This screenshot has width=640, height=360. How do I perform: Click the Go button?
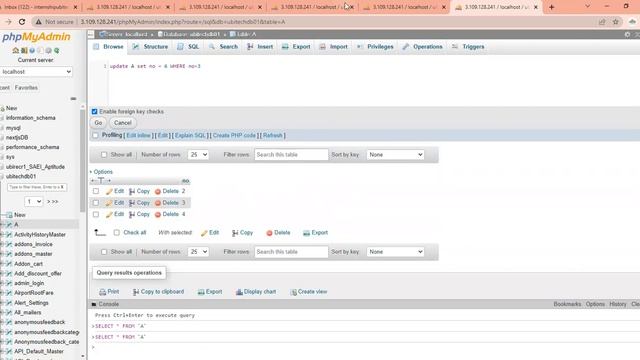[98, 123]
